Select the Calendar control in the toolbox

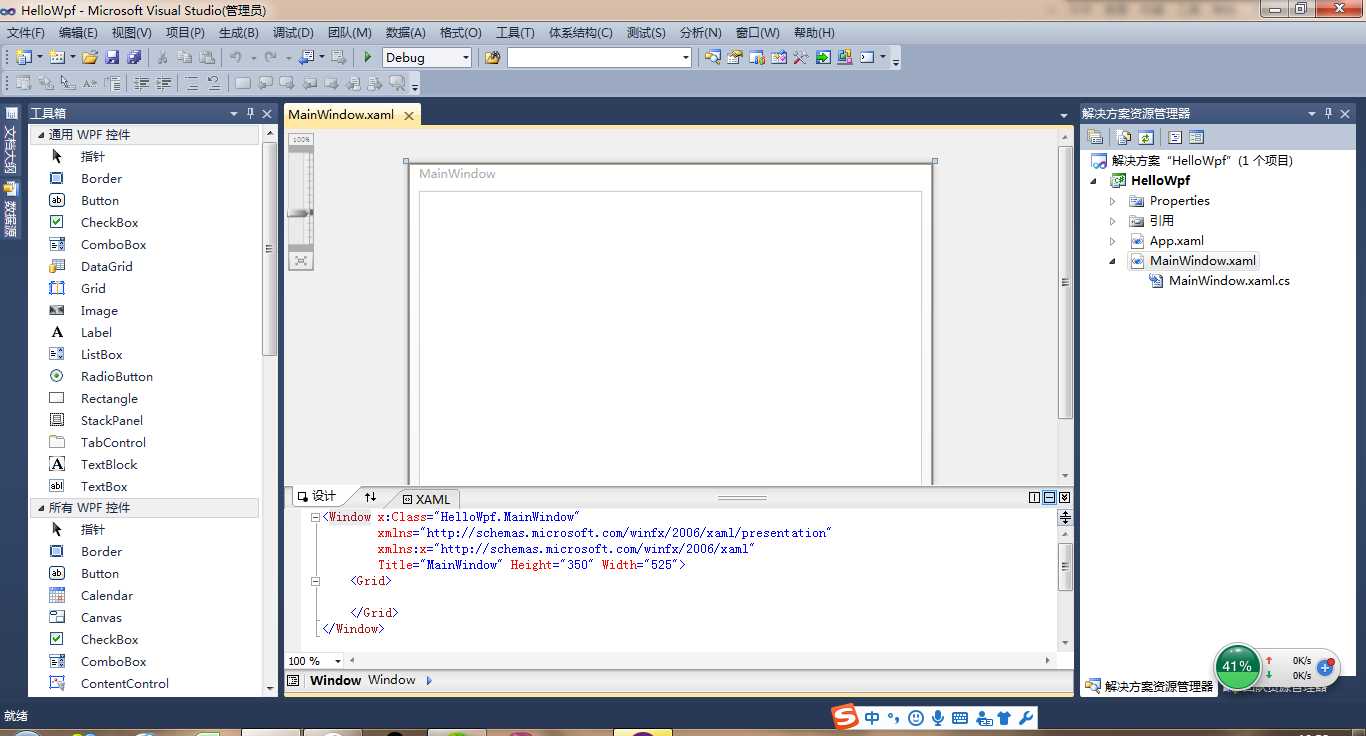pyautogui.click(x=106, y=596)
